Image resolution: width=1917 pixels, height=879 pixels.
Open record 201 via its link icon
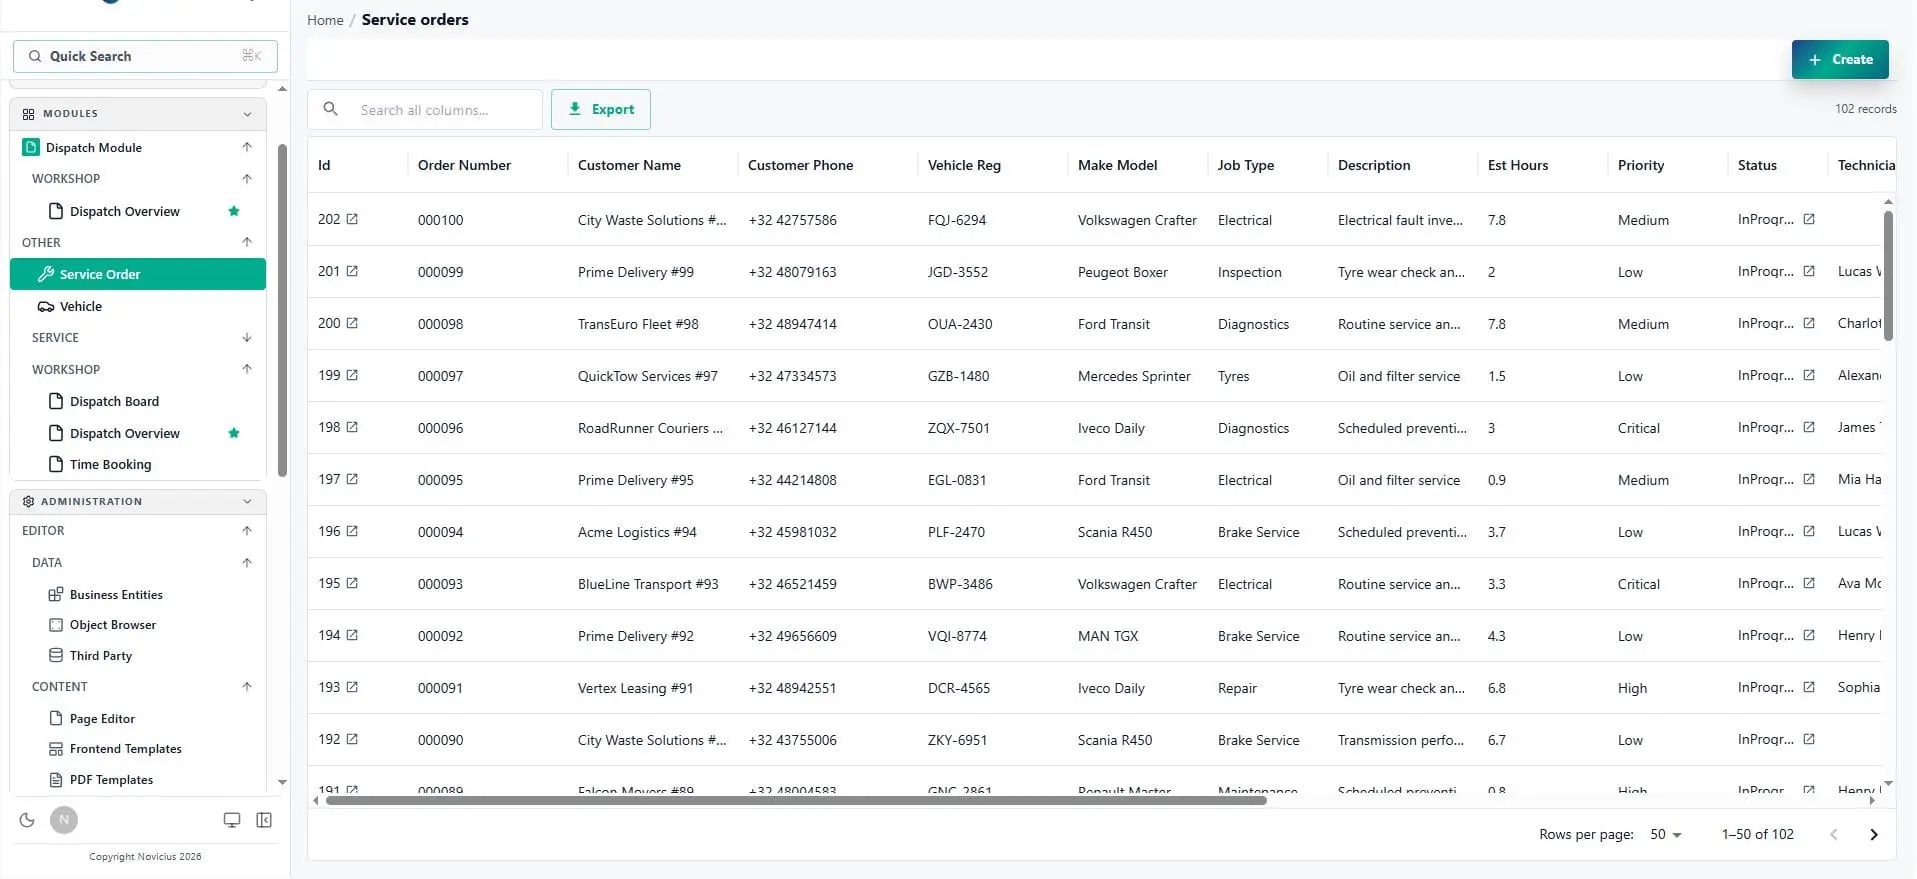[352, 271]
